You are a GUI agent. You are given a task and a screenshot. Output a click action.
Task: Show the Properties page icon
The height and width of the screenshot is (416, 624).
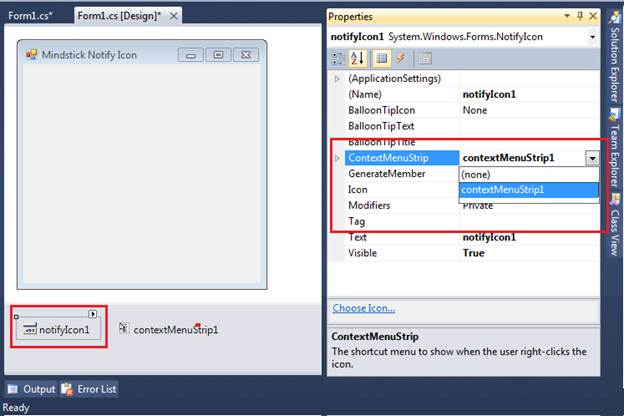tap(381, 58)
